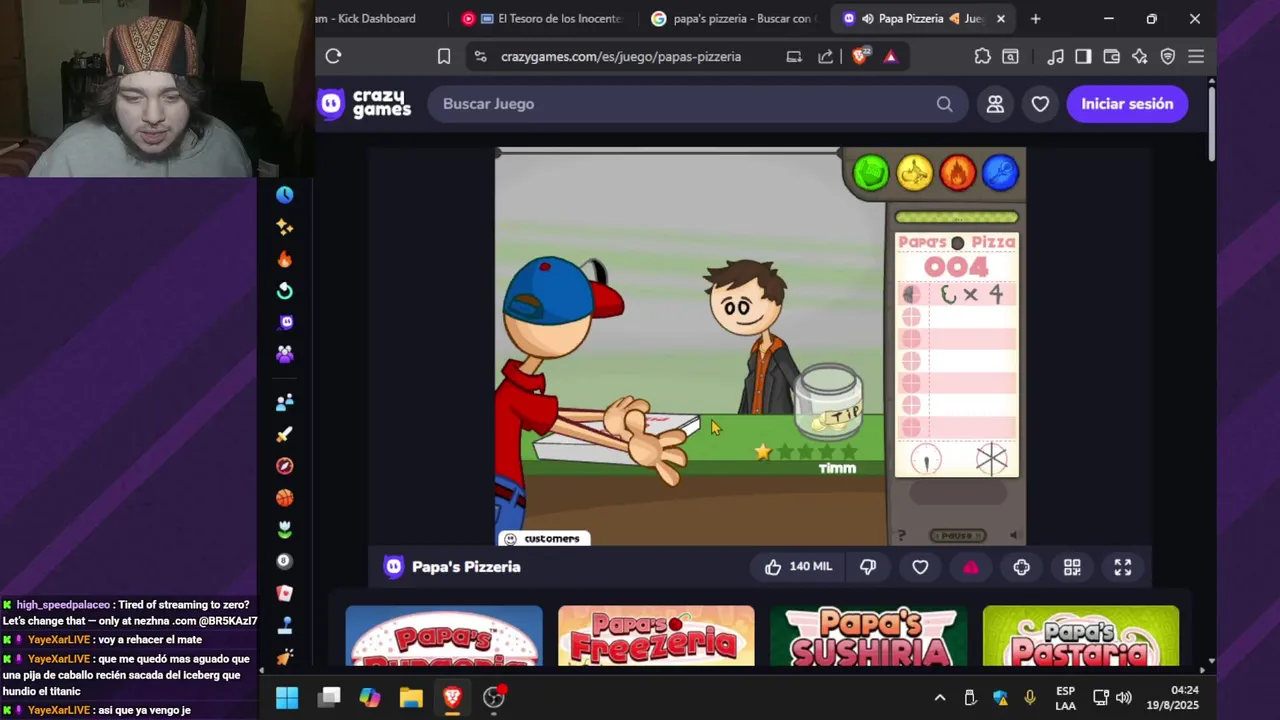Like the Papa's Pizzeria game (140 MIL)
Viewport: 1280px width, 720px height.
pyautogui.click(x=798, y=567)
